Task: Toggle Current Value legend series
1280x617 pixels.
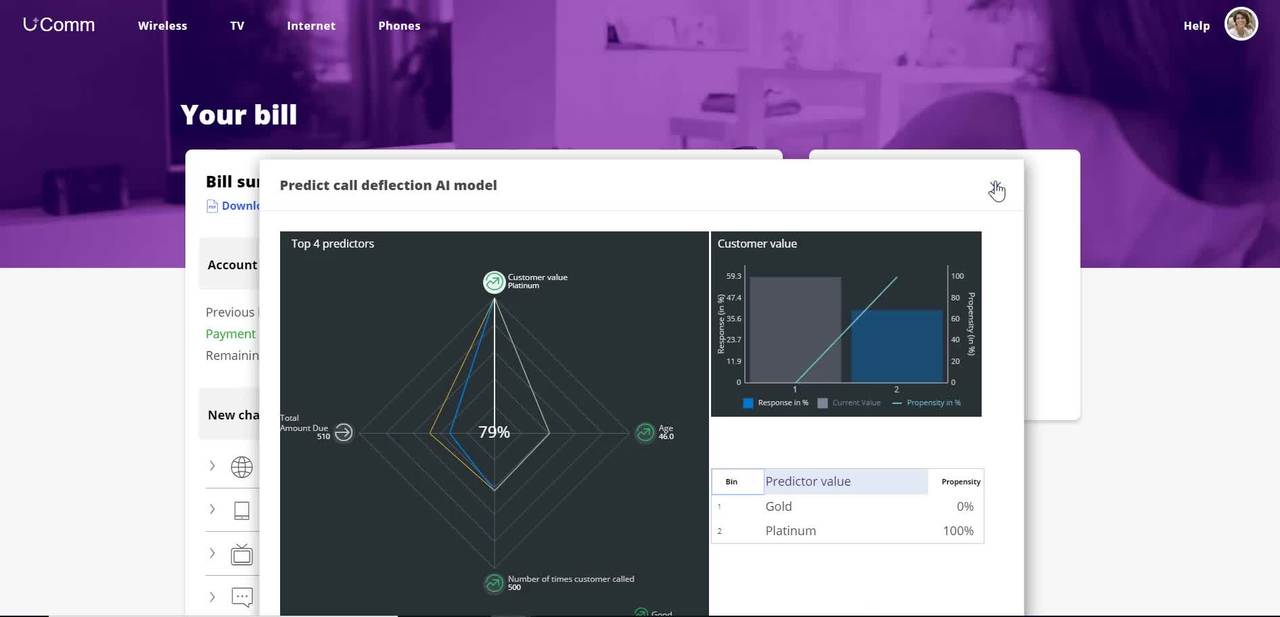Action: coord(849,403)
